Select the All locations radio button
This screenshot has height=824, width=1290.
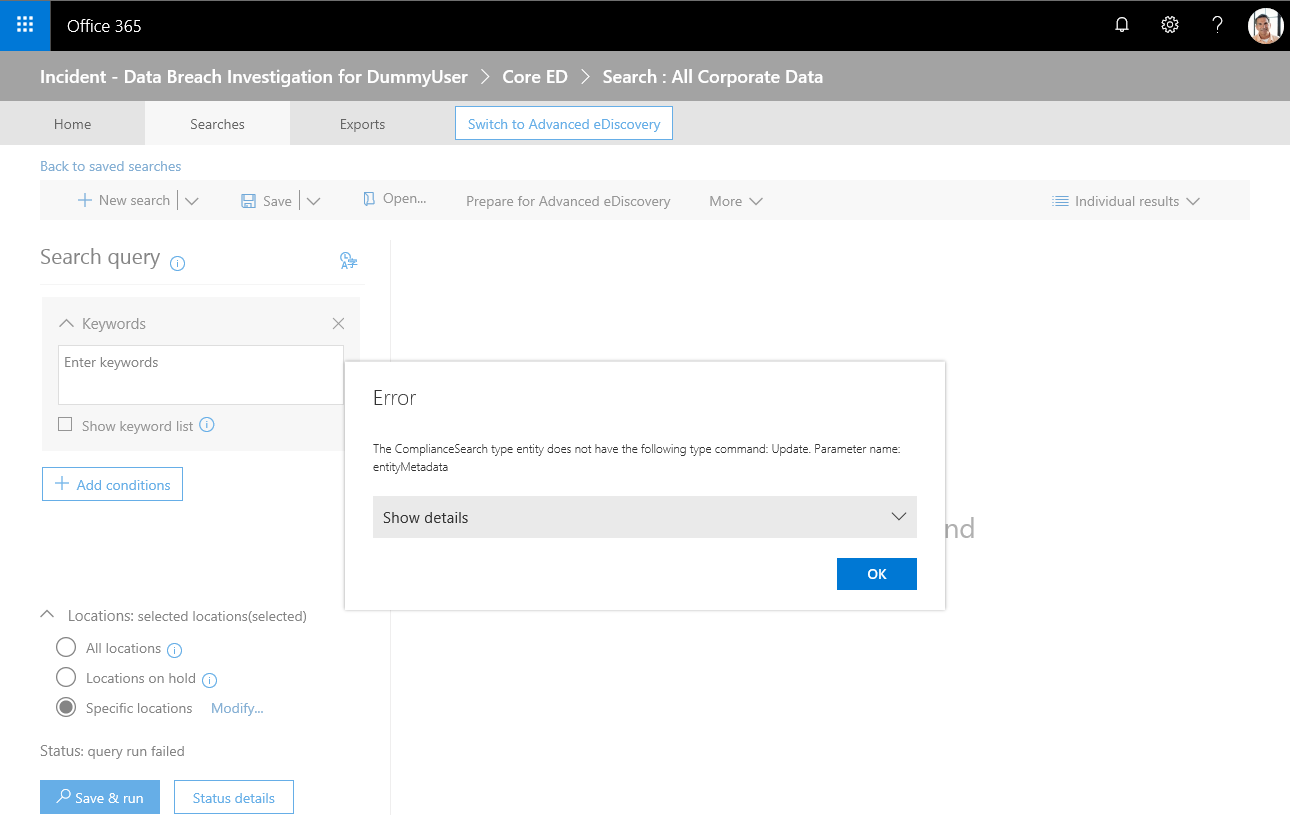coord(66,647)
